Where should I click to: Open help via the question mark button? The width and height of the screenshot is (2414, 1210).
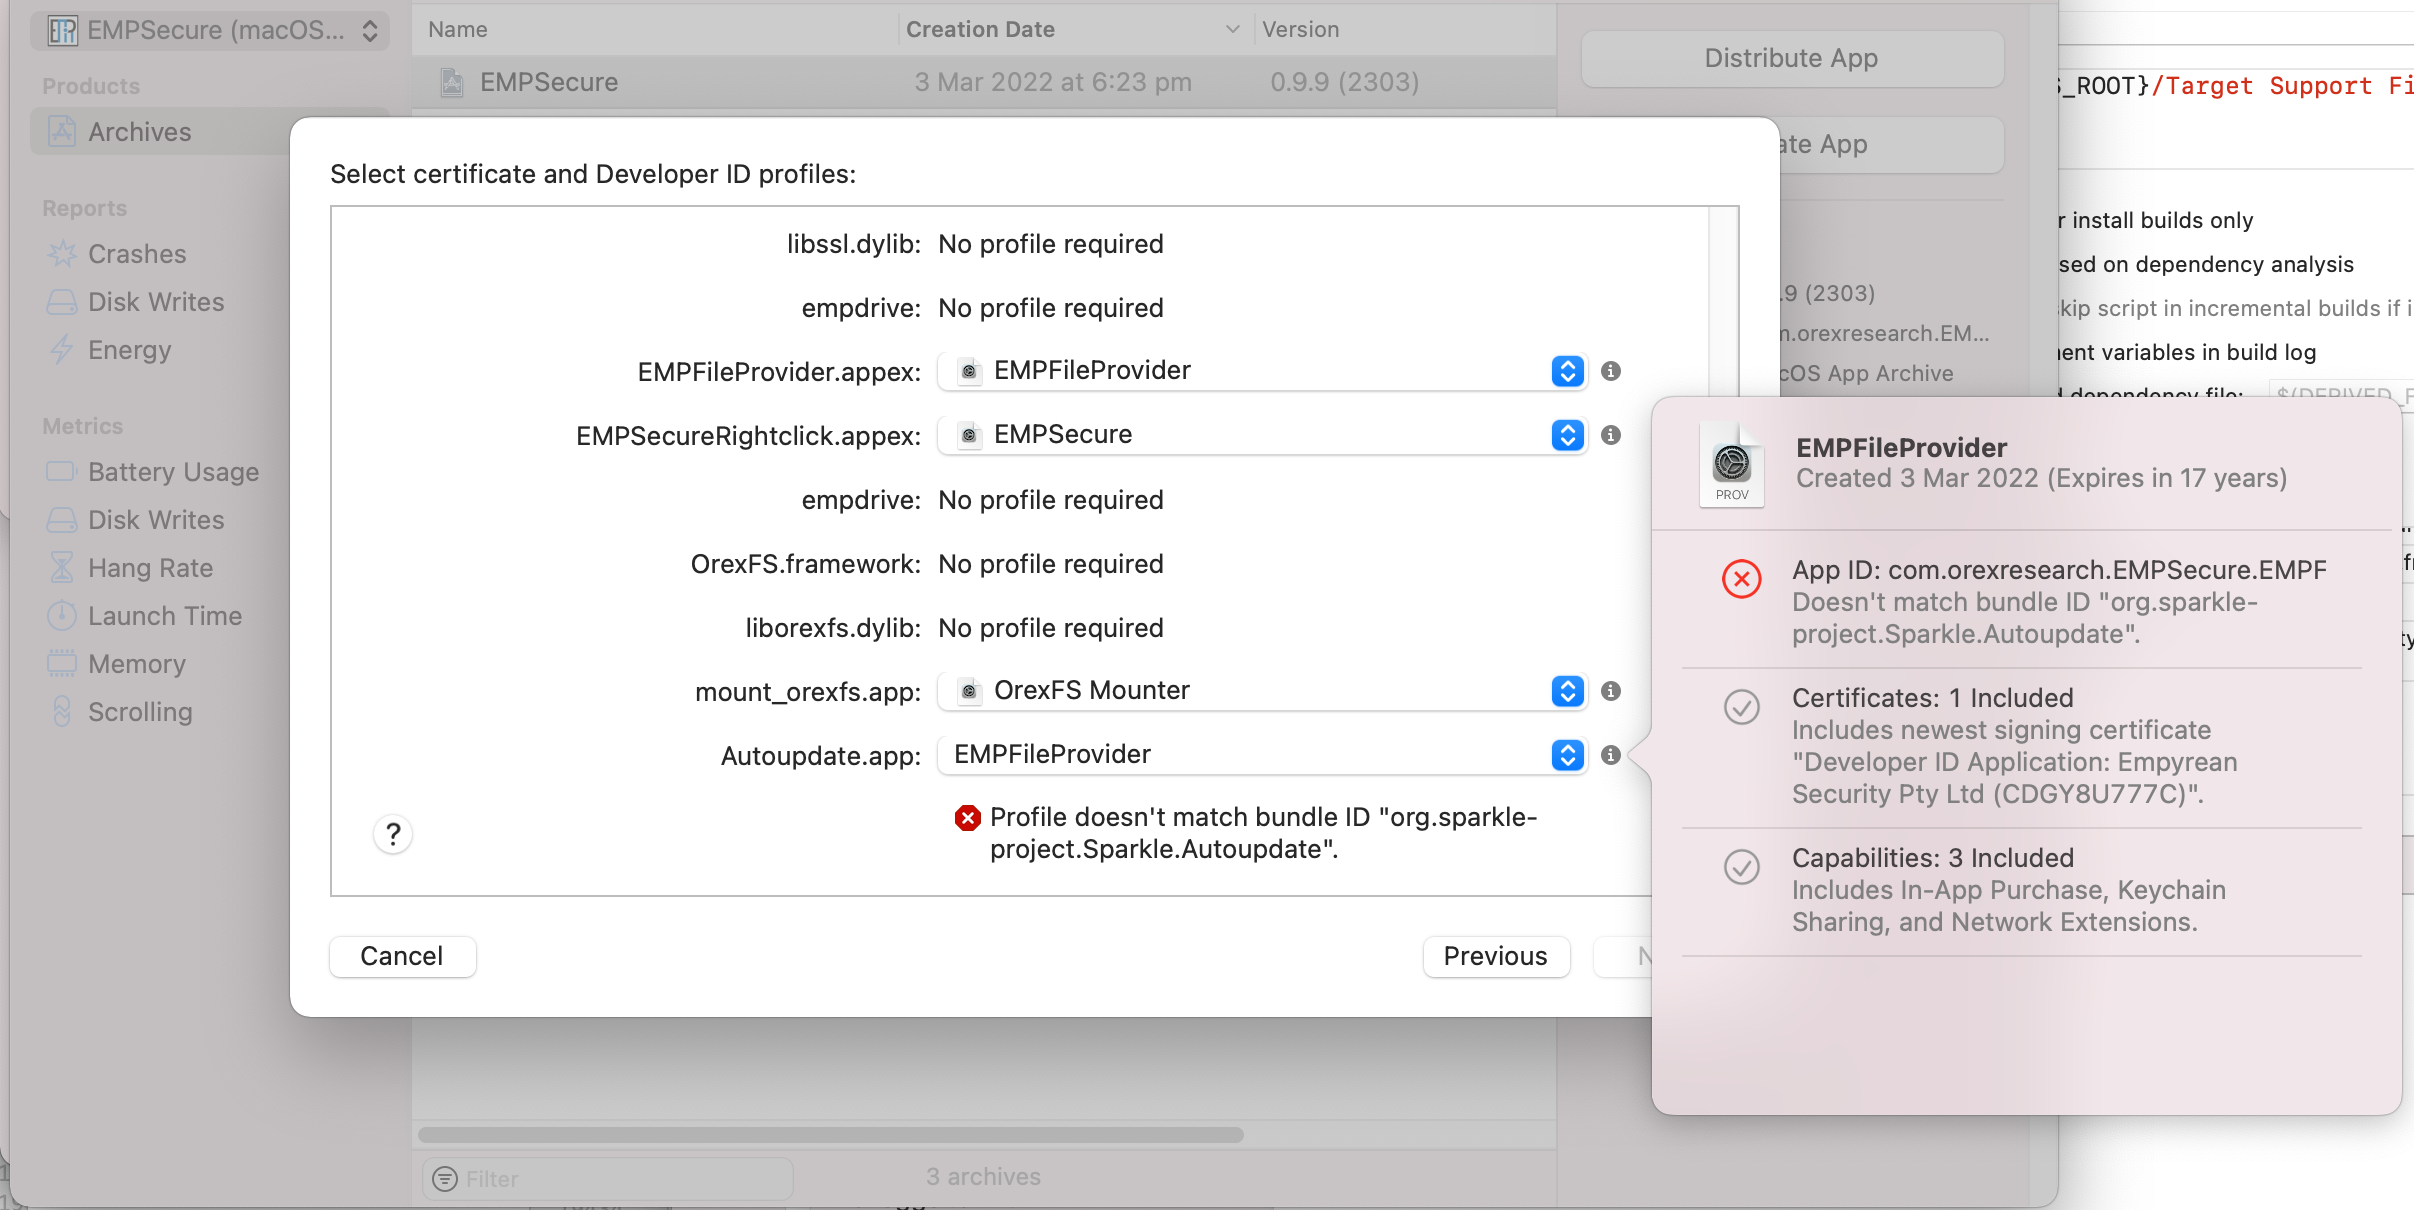point(394,834)
